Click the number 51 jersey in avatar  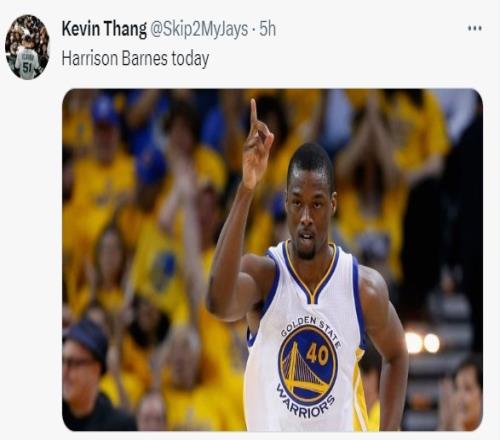click(x=27, y=64)
